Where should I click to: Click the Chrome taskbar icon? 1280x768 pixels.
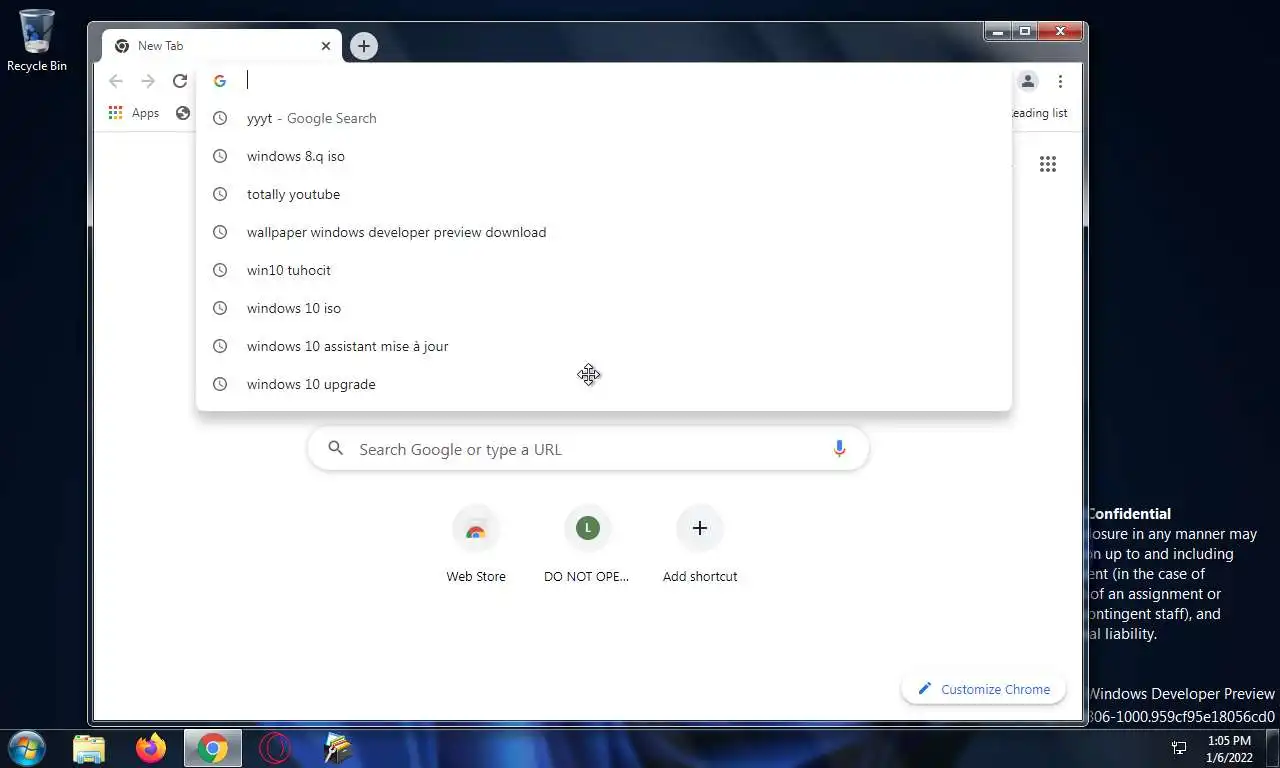213,748
